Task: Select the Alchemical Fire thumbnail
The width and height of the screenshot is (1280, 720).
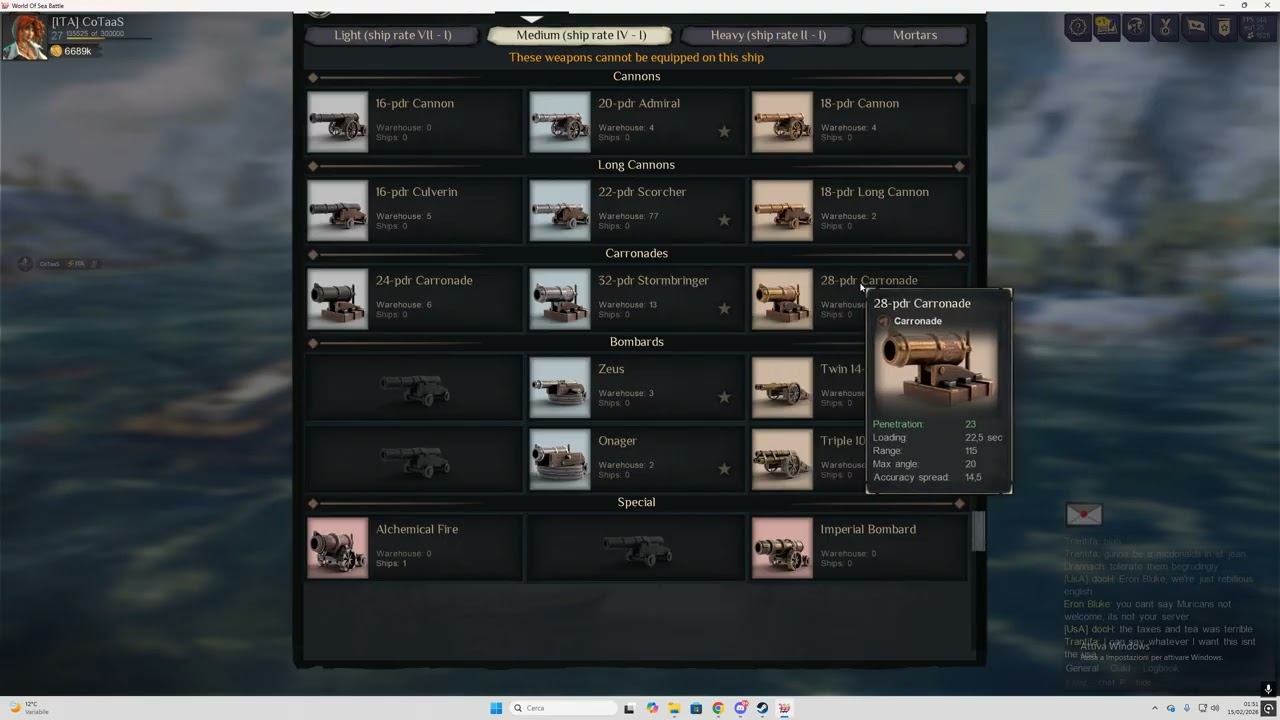Action: click(338, 548)
